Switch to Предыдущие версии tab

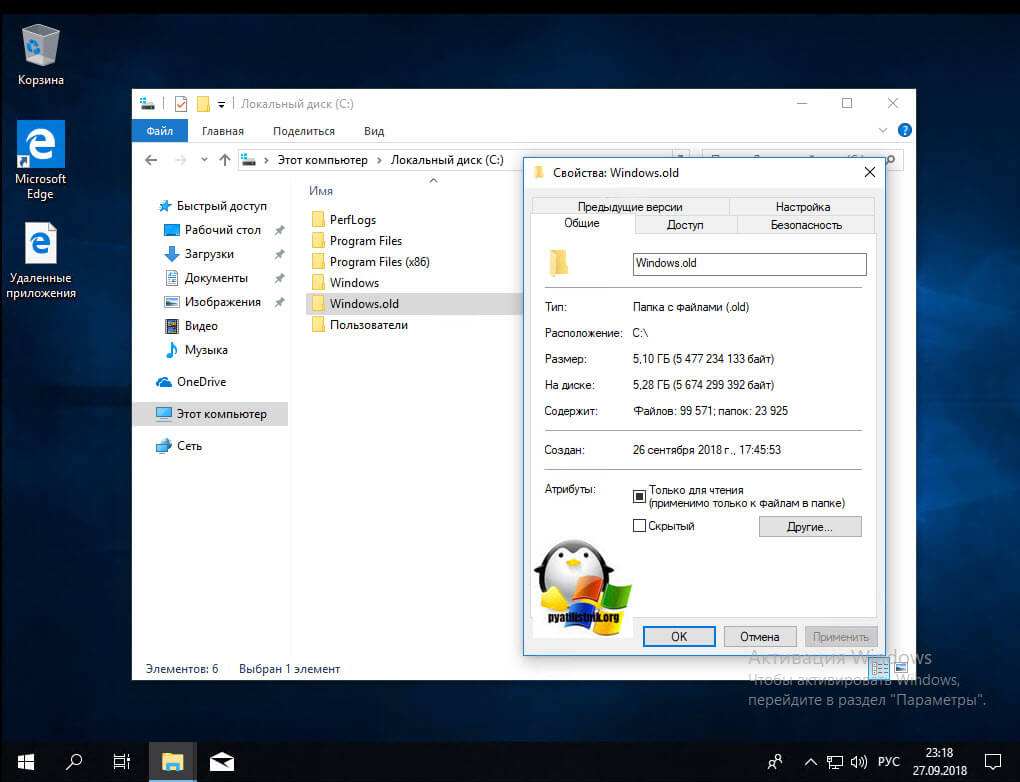coord(630,206)
